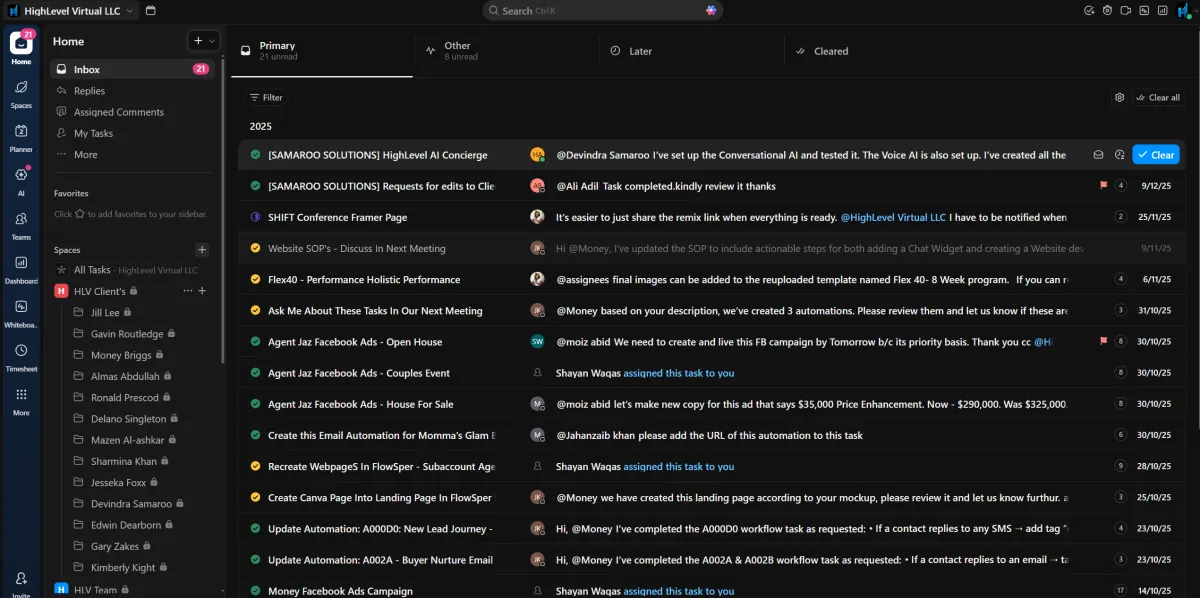Screen dimensions: 1200x598
Task: Open Replies in the Home sidebar
Action: pyautogui.click(x=89, y=91)
